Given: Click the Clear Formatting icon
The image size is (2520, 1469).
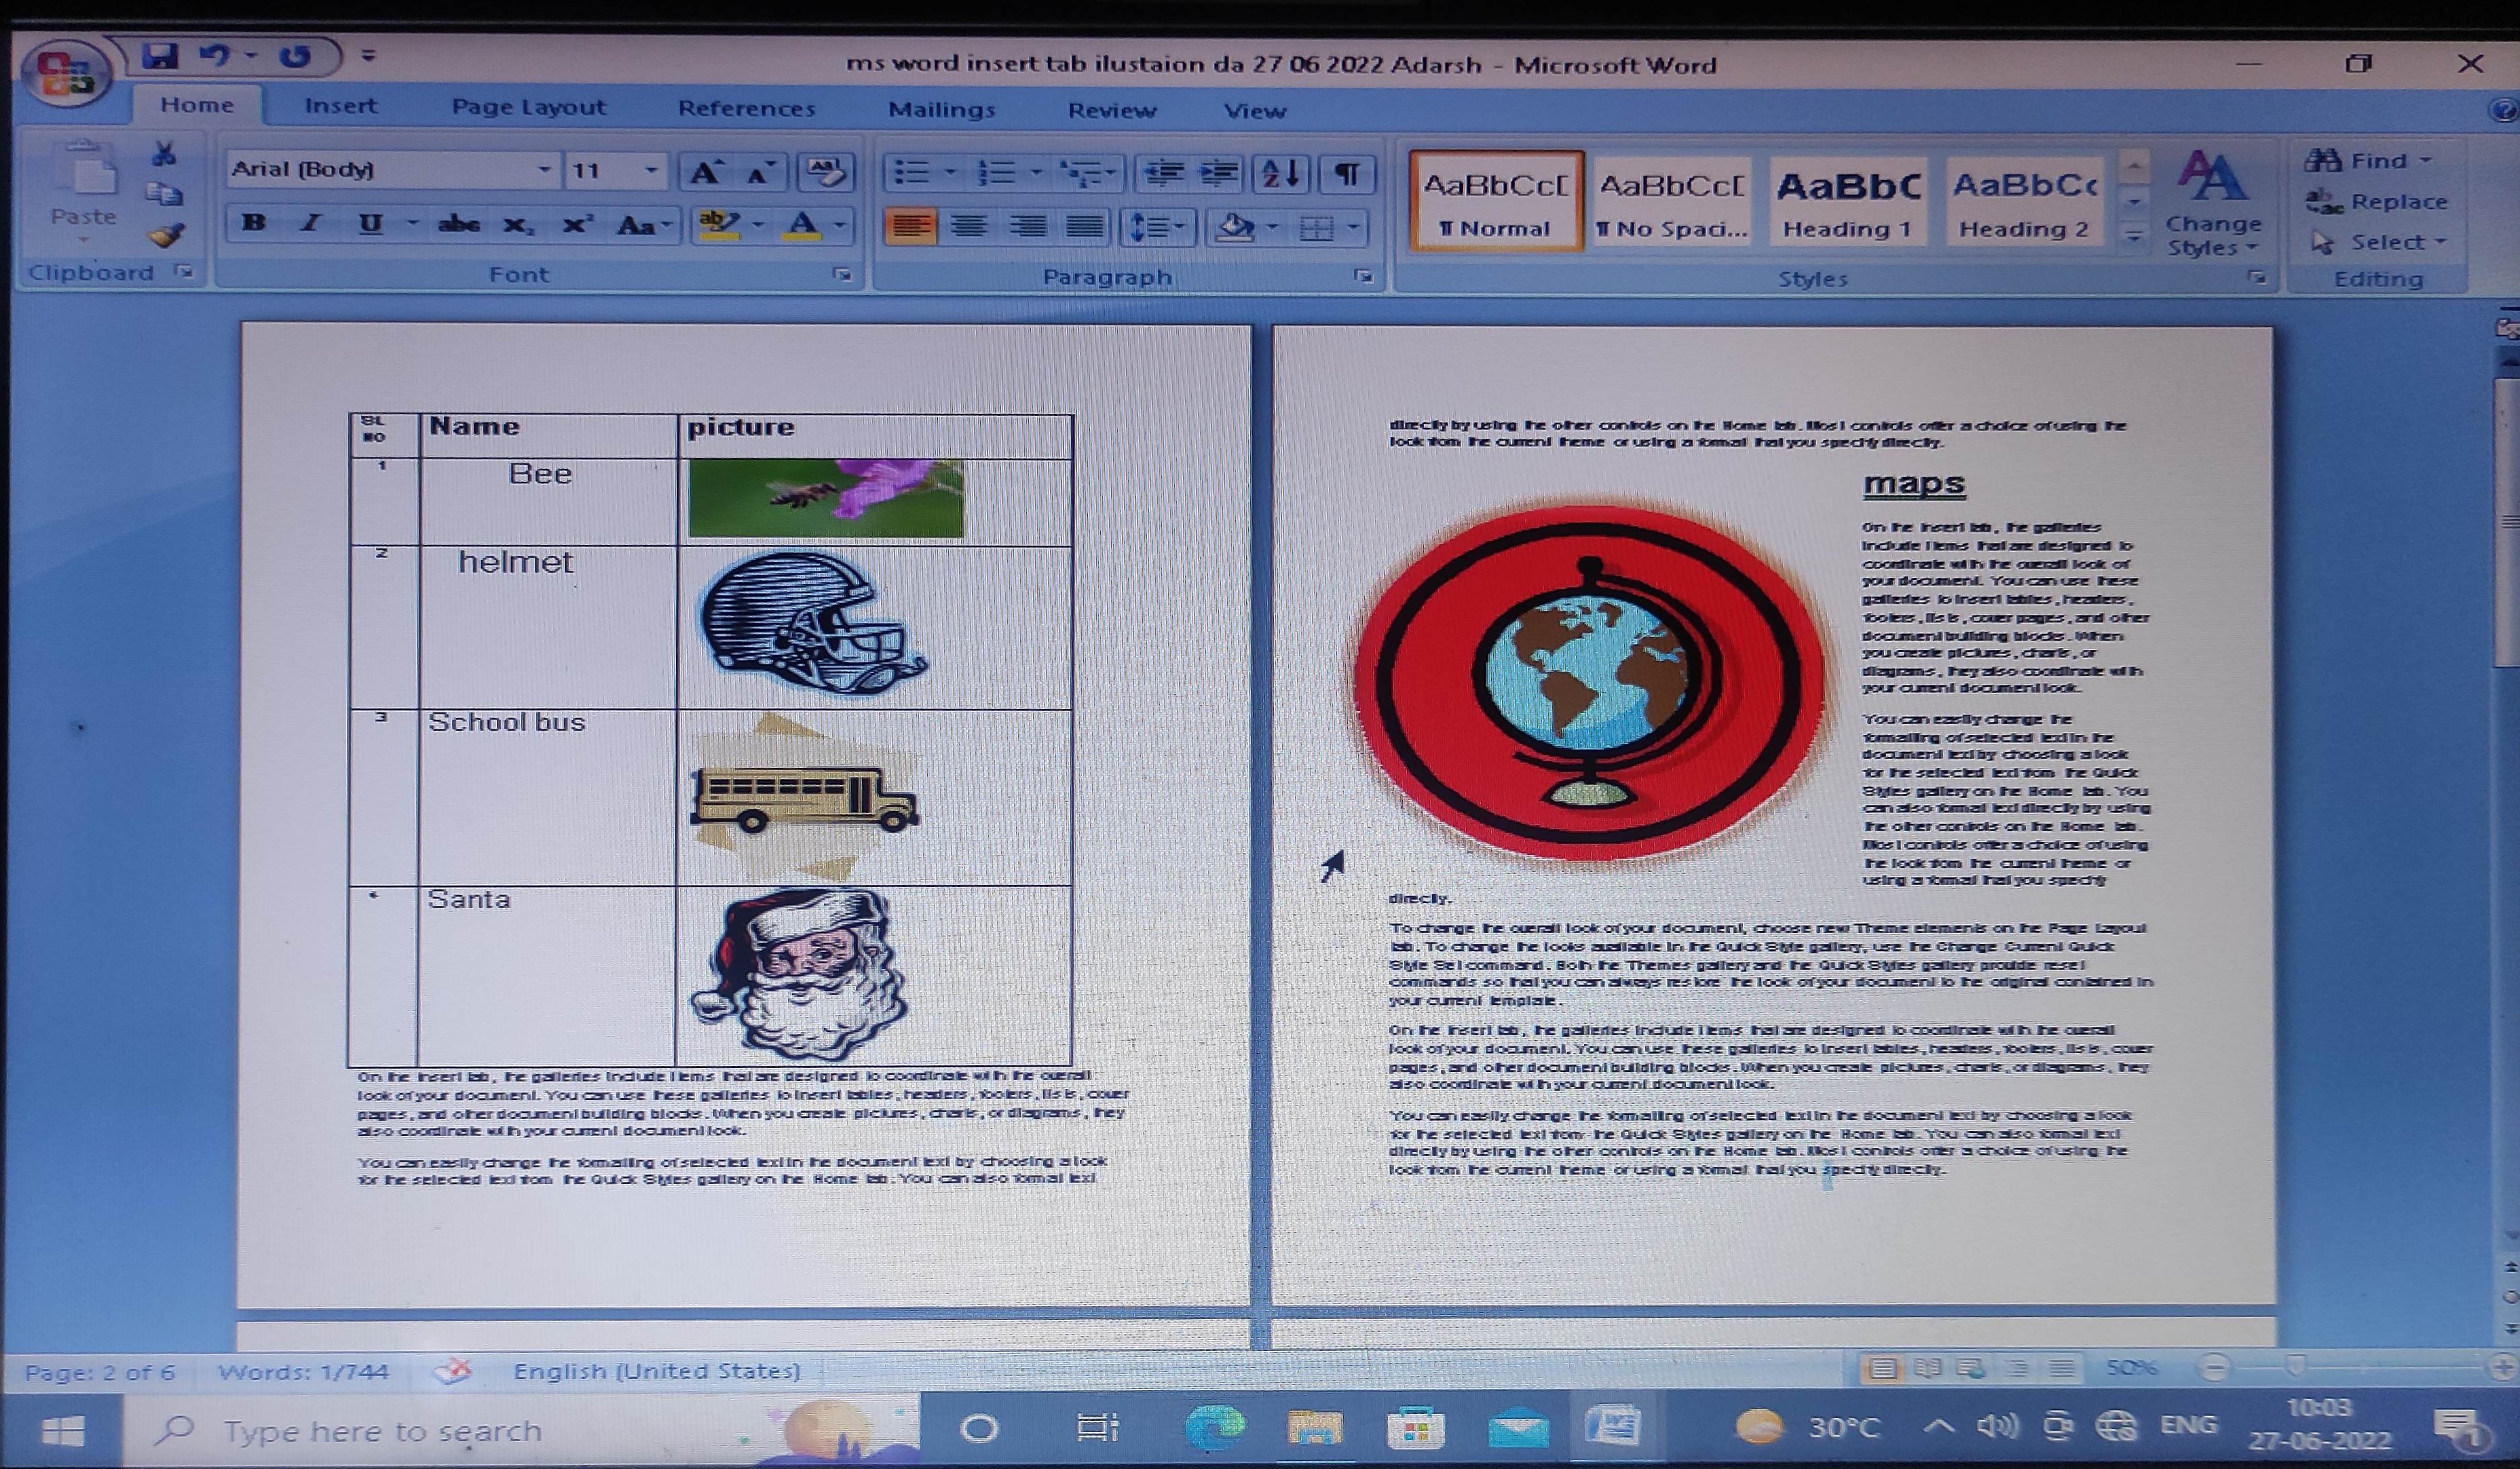Looking at the screenshot, I should (825, 172).
